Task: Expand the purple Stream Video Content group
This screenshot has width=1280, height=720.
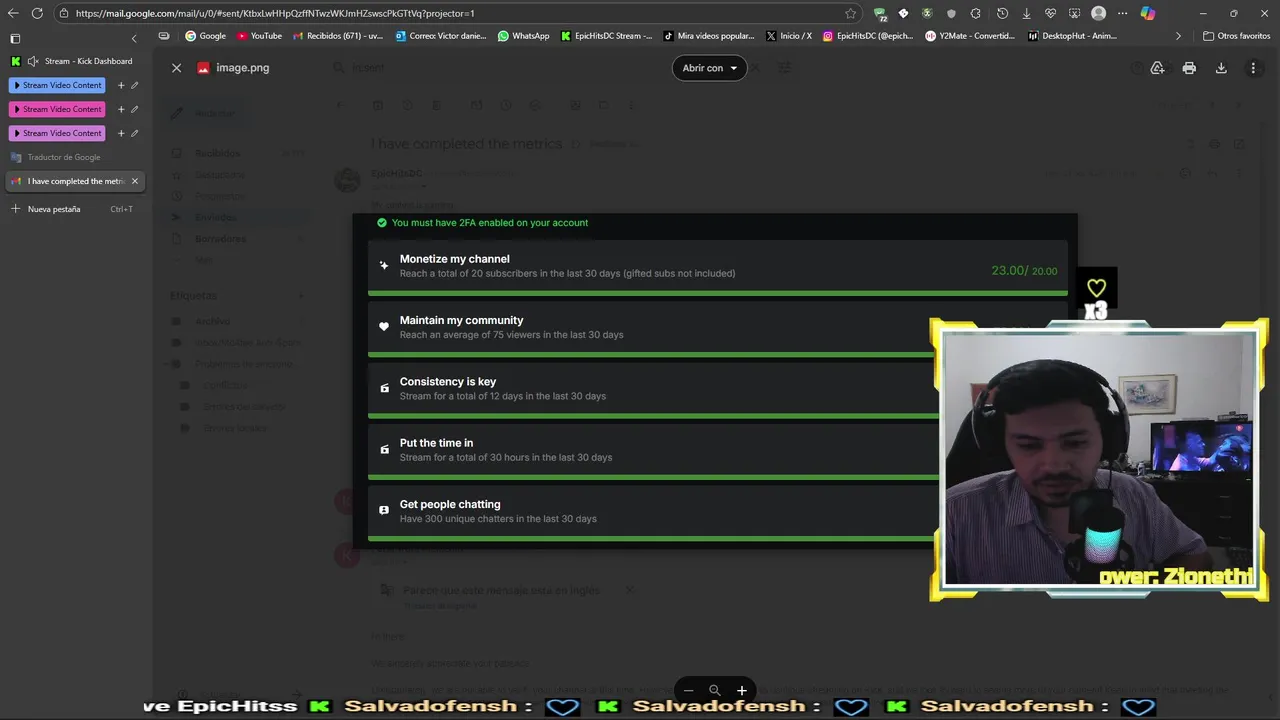Action: [57, 133]
